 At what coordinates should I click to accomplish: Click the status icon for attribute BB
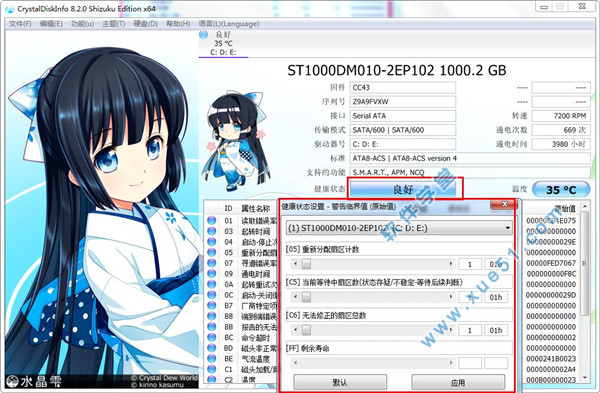(x=212, y=327)
